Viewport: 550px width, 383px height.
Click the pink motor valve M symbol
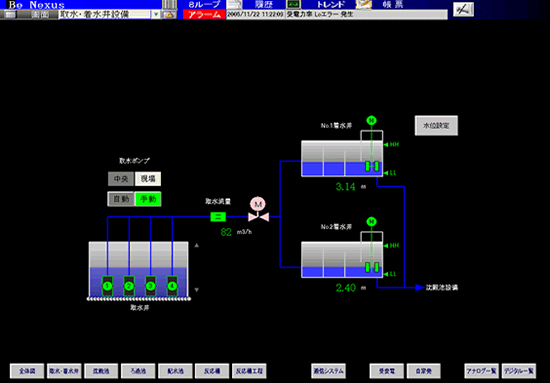click(x=258, y=210)
